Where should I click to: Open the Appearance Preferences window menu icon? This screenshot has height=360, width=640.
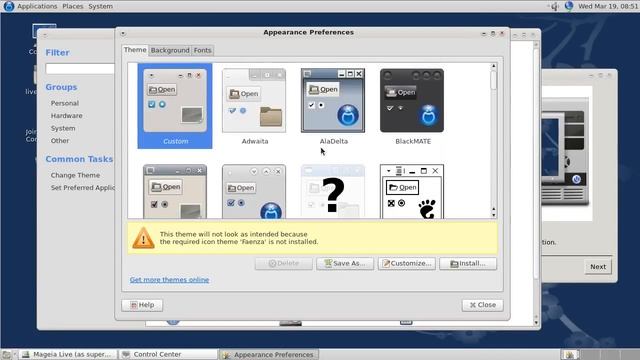(123, 33)
